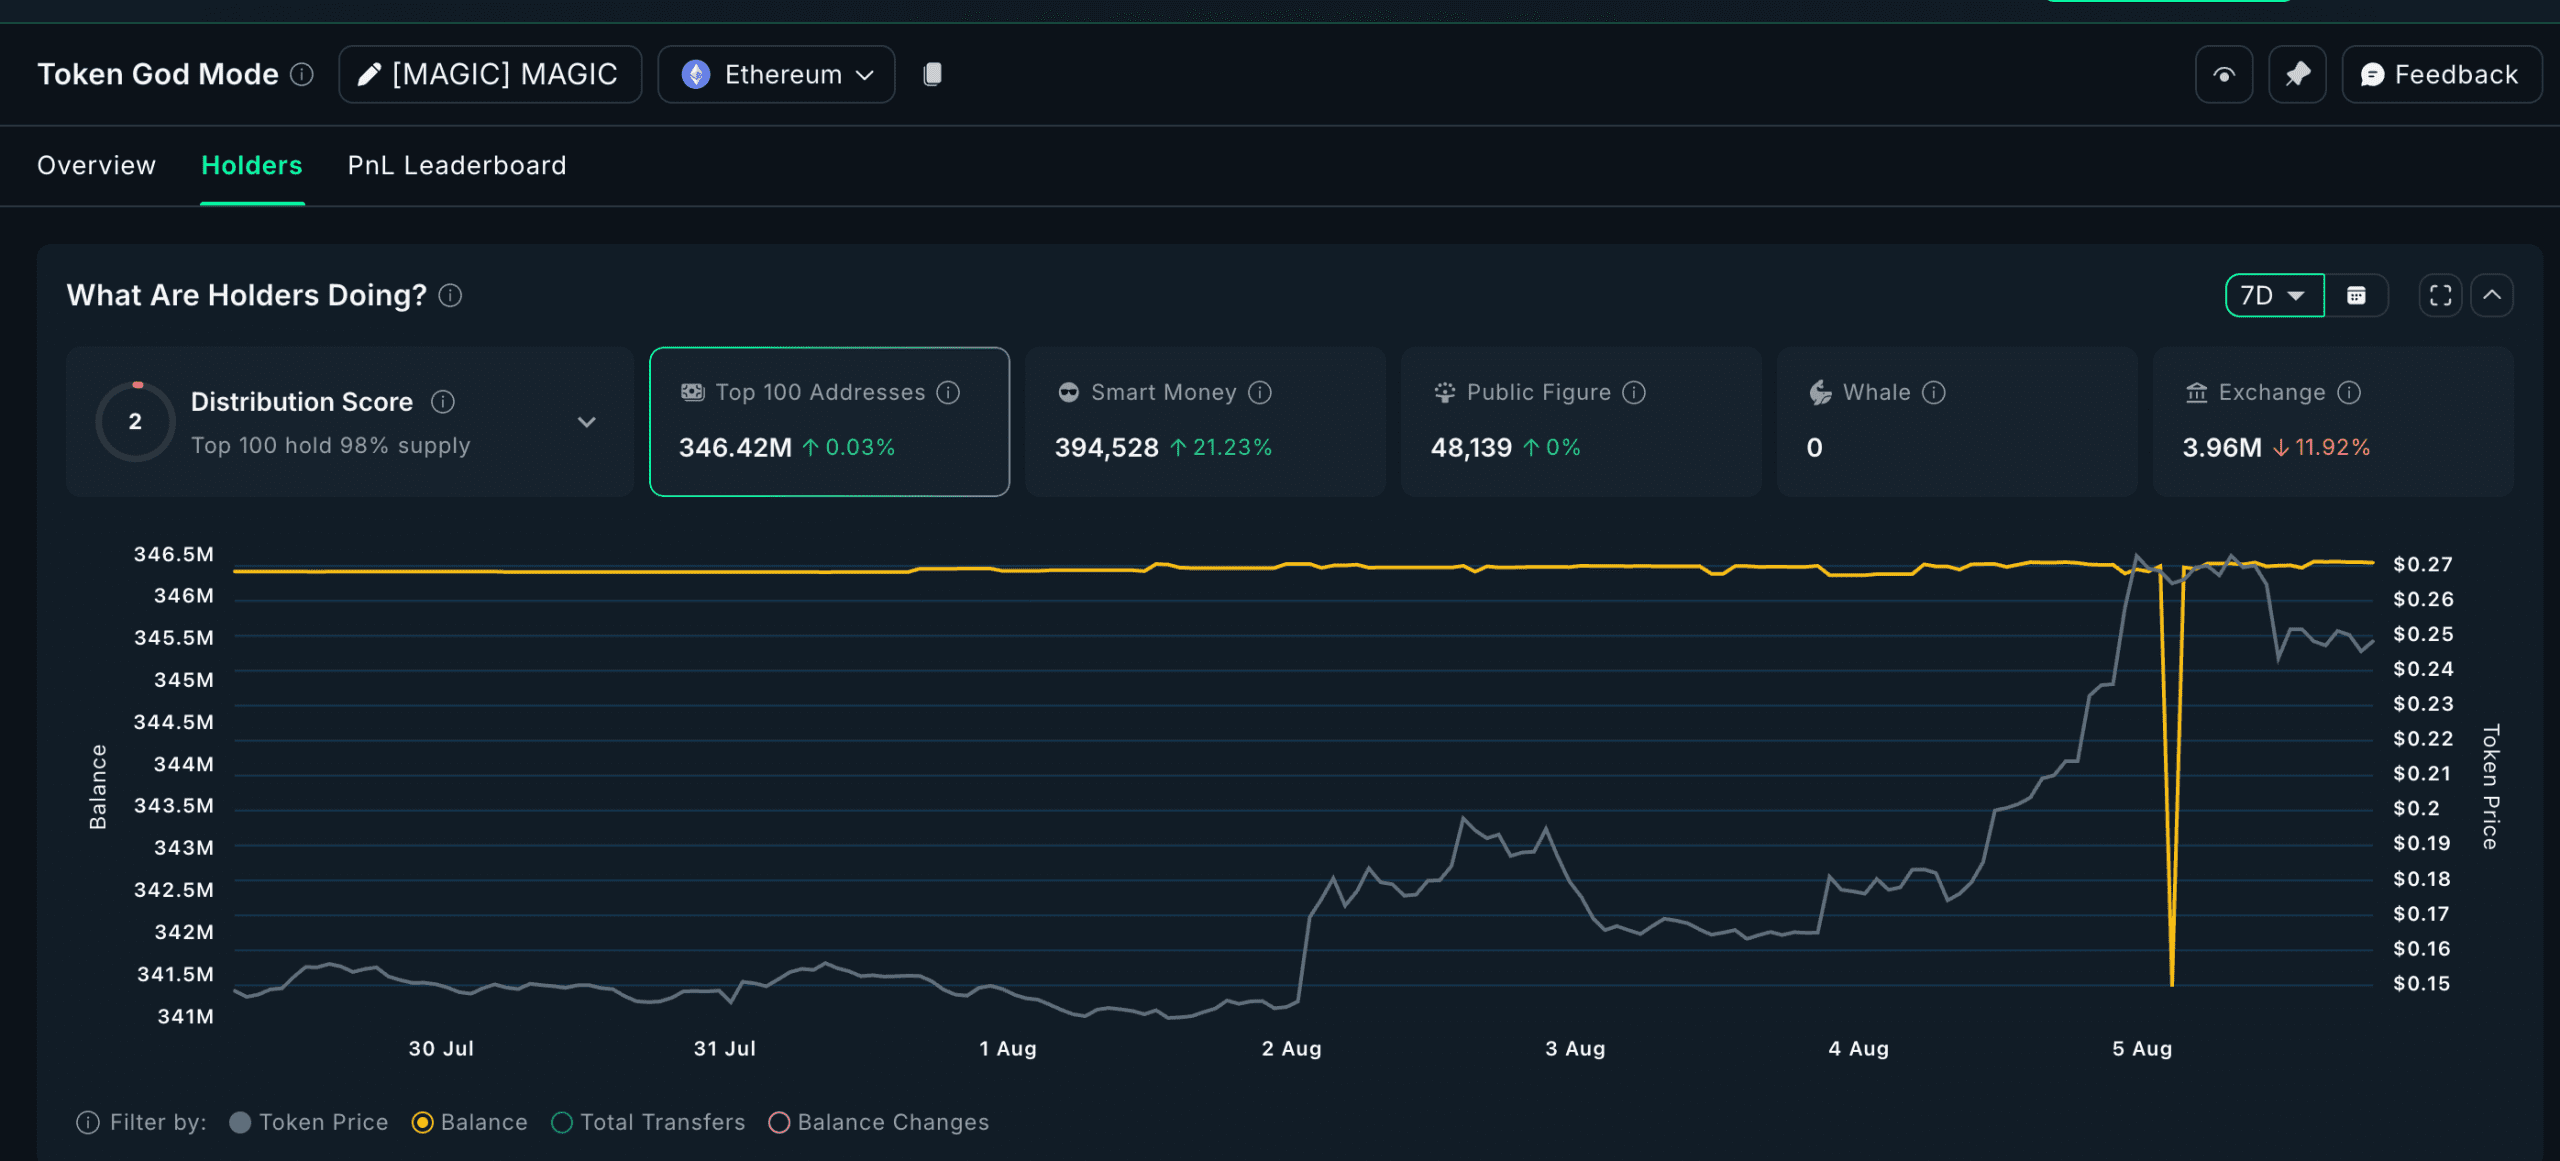Click the eye watch icon button
Viewport: 2560px width, 1161px height.
2223,74
